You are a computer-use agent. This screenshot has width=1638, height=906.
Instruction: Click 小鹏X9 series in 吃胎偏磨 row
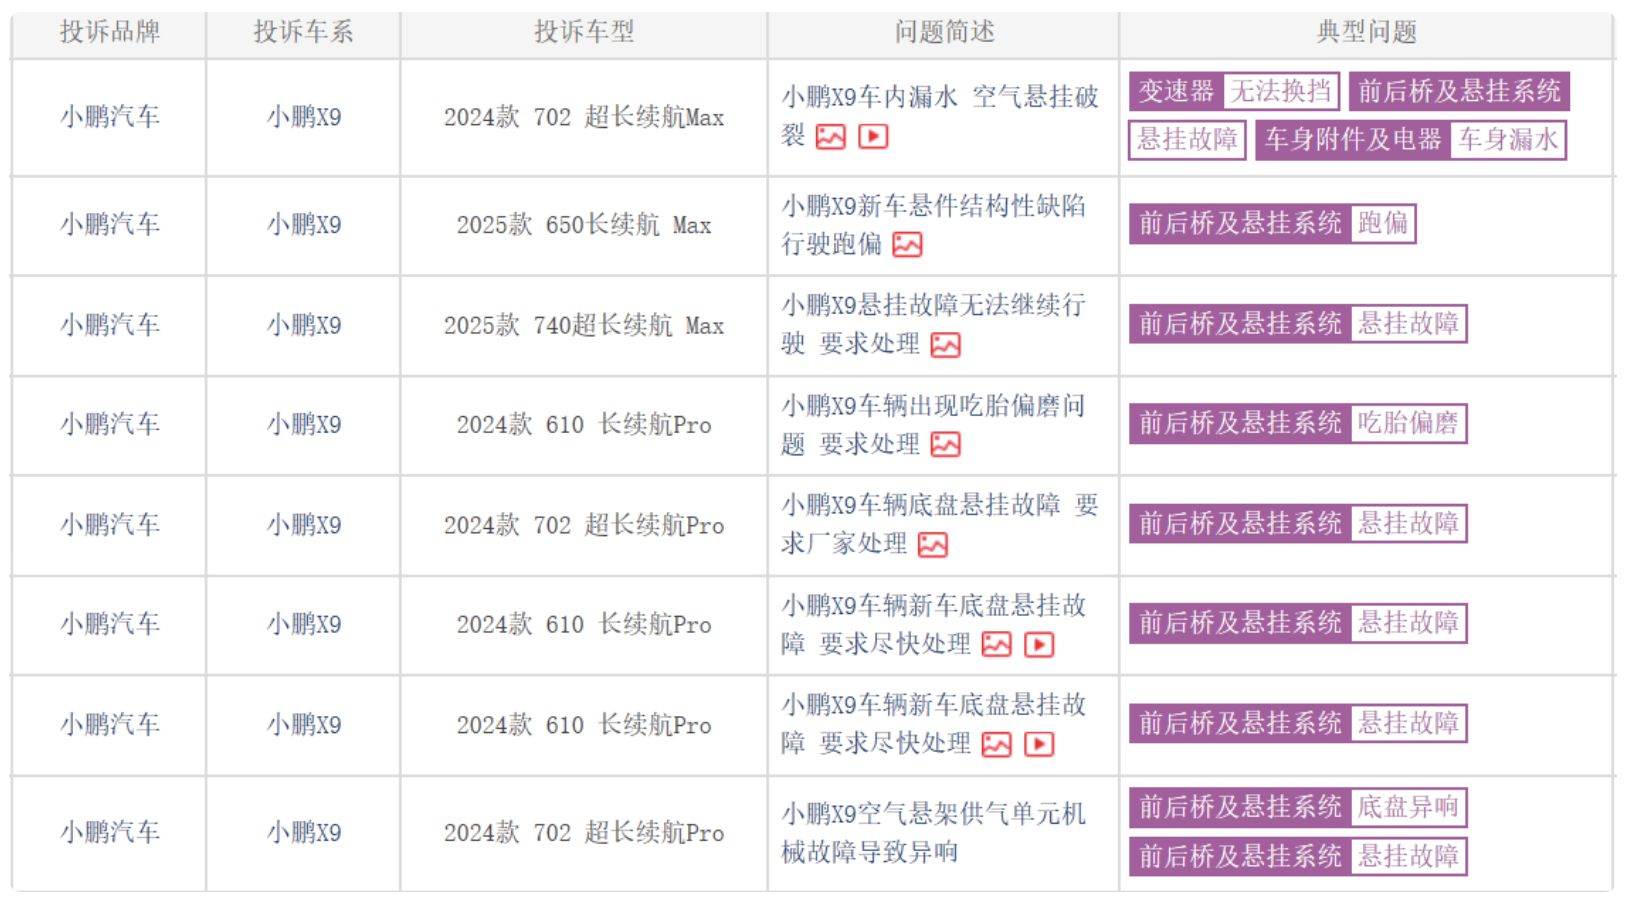(303, 426)
